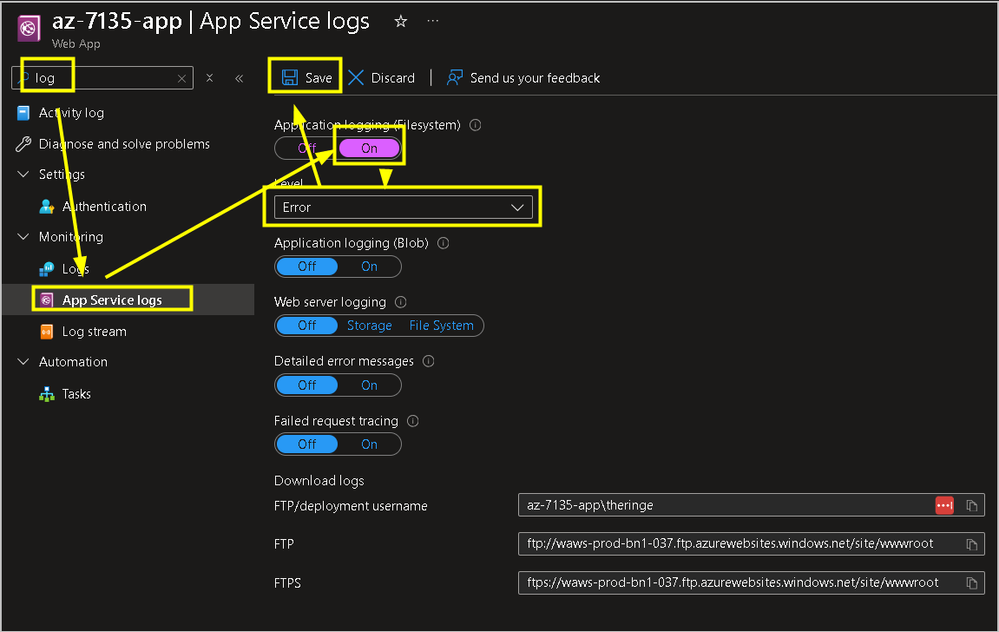Discard the logging changes
999x632 pixels.
382,78
